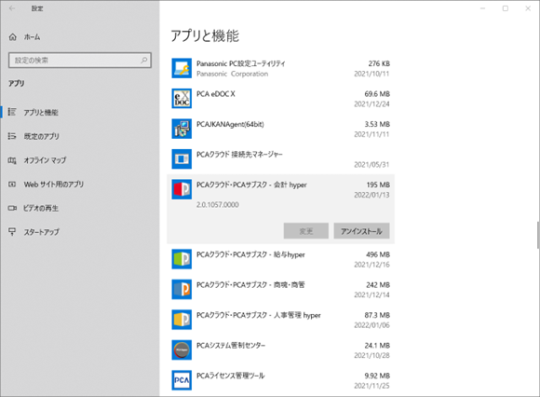Image resolution: width=540 pixels, height=397 pixels.
Task: Click the disabled 変更 button
Action: point(306,231)
